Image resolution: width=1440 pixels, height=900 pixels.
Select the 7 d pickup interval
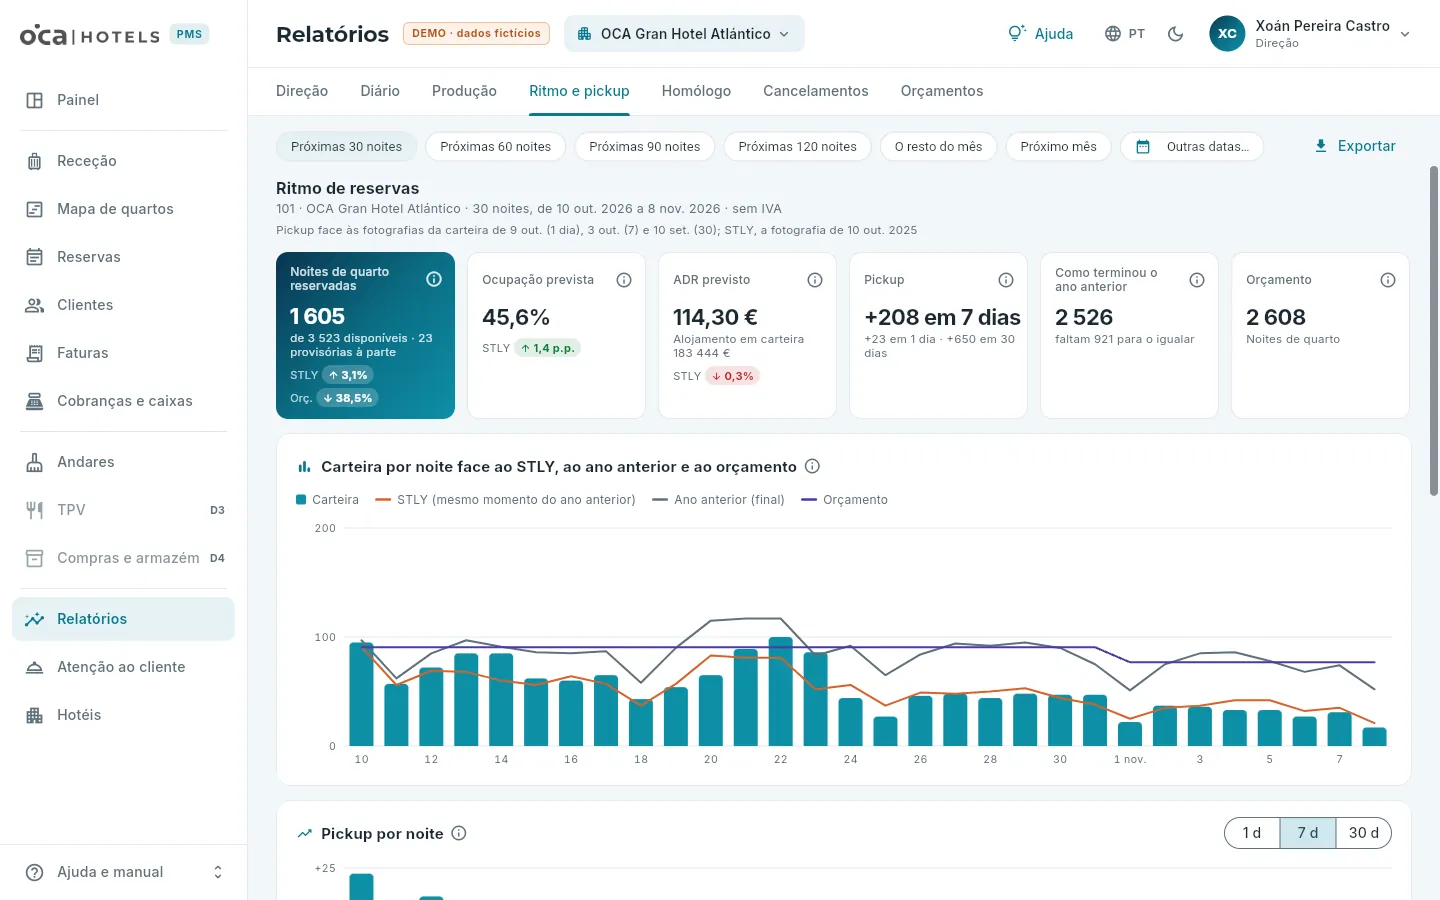(x=1308, y=833)
